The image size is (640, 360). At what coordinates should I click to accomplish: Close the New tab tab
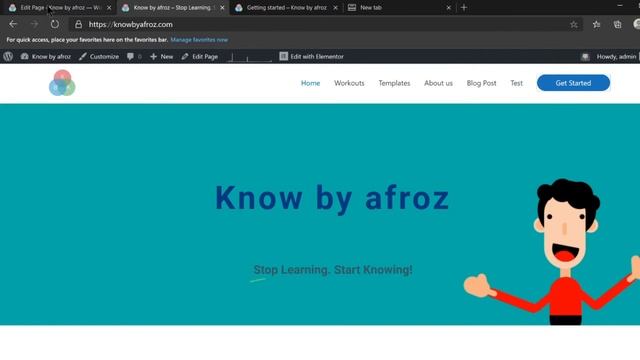[x=449, y=8]
